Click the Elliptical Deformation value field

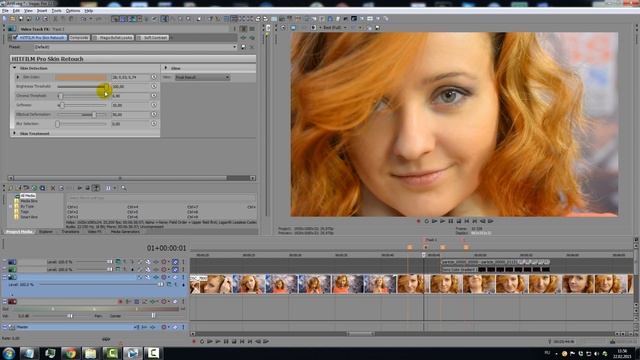click(x=130, y=115)
